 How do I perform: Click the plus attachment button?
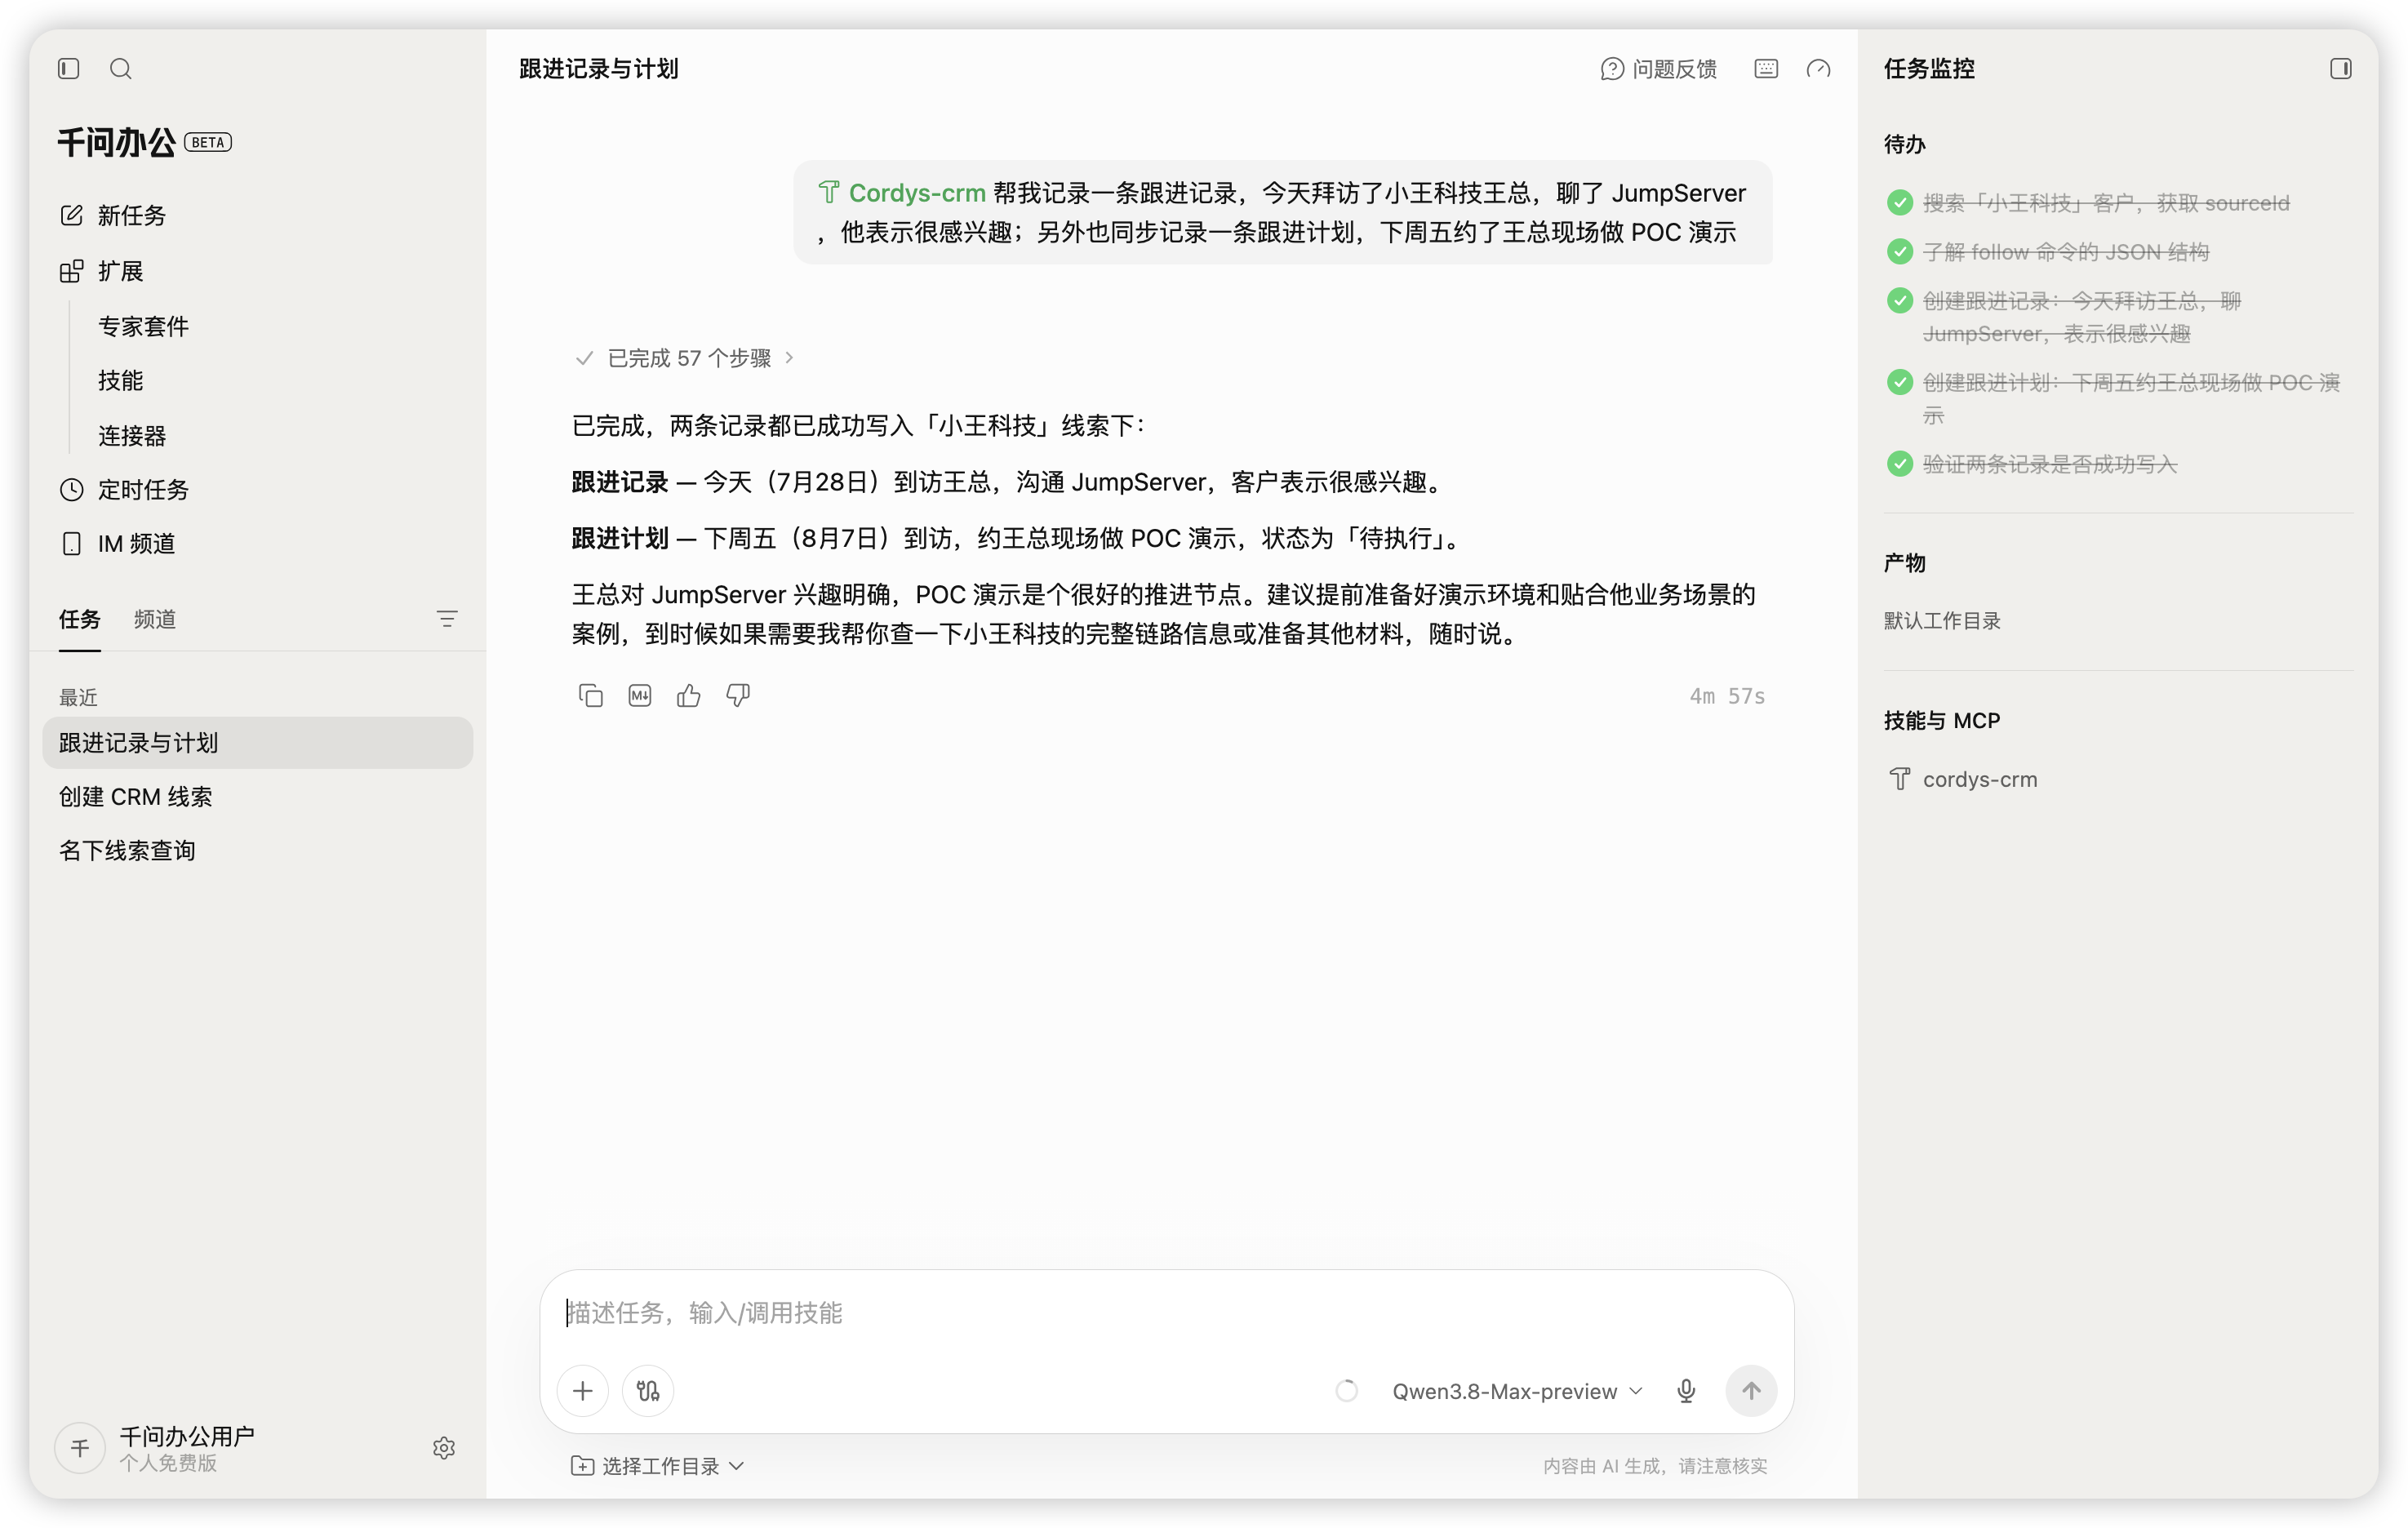582,1390
